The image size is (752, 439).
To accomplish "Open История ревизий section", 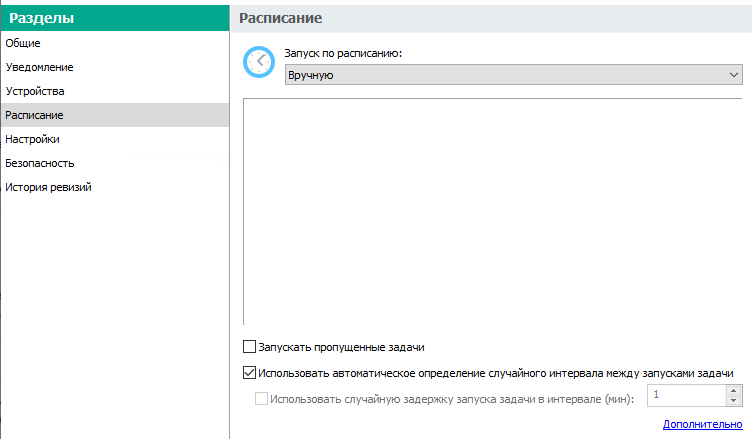I will (115, 187).
